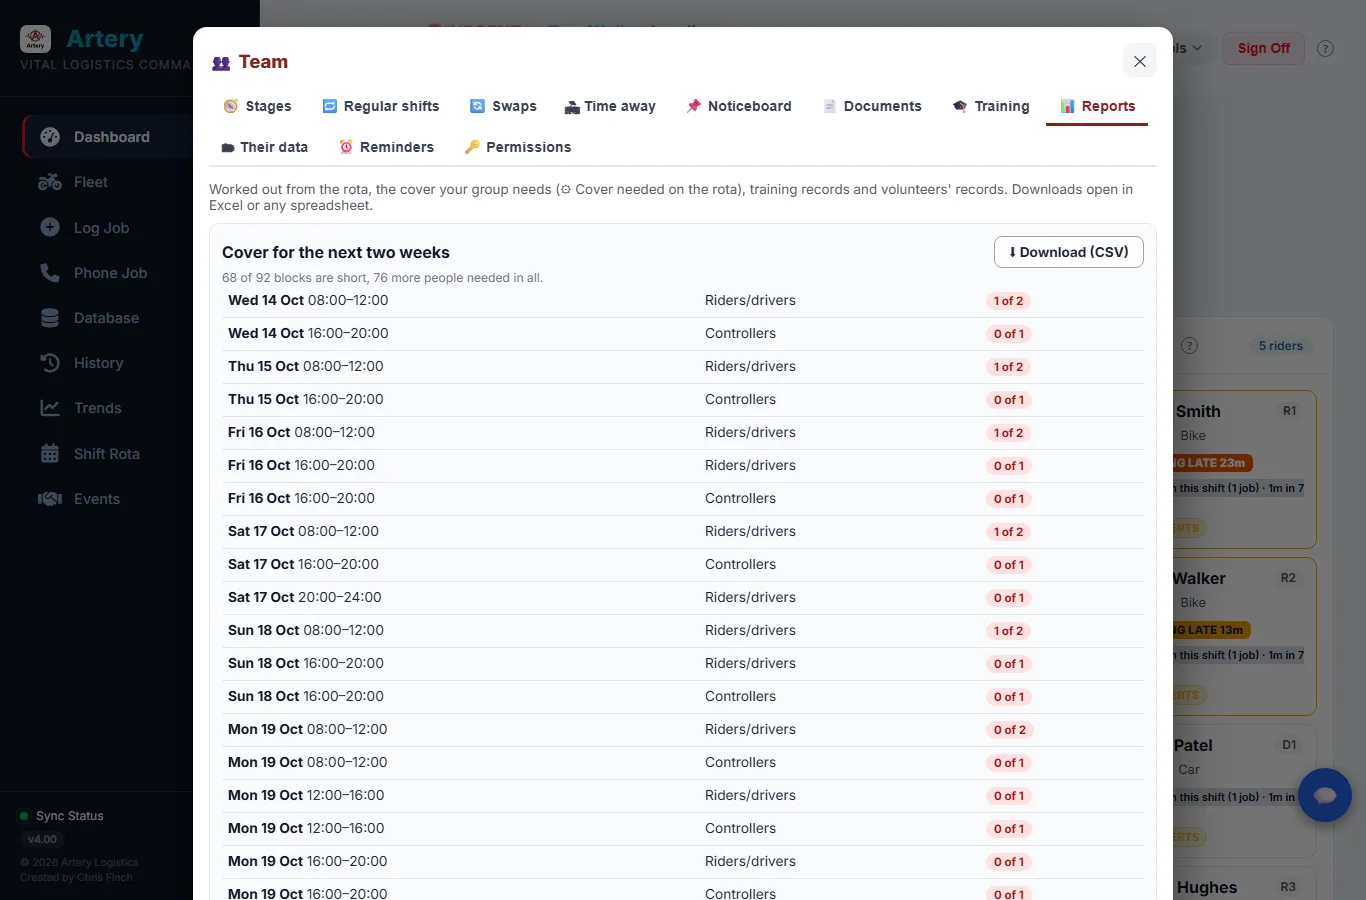
Task: Open Dashboard in the sidebar
Action: [107, 137]
